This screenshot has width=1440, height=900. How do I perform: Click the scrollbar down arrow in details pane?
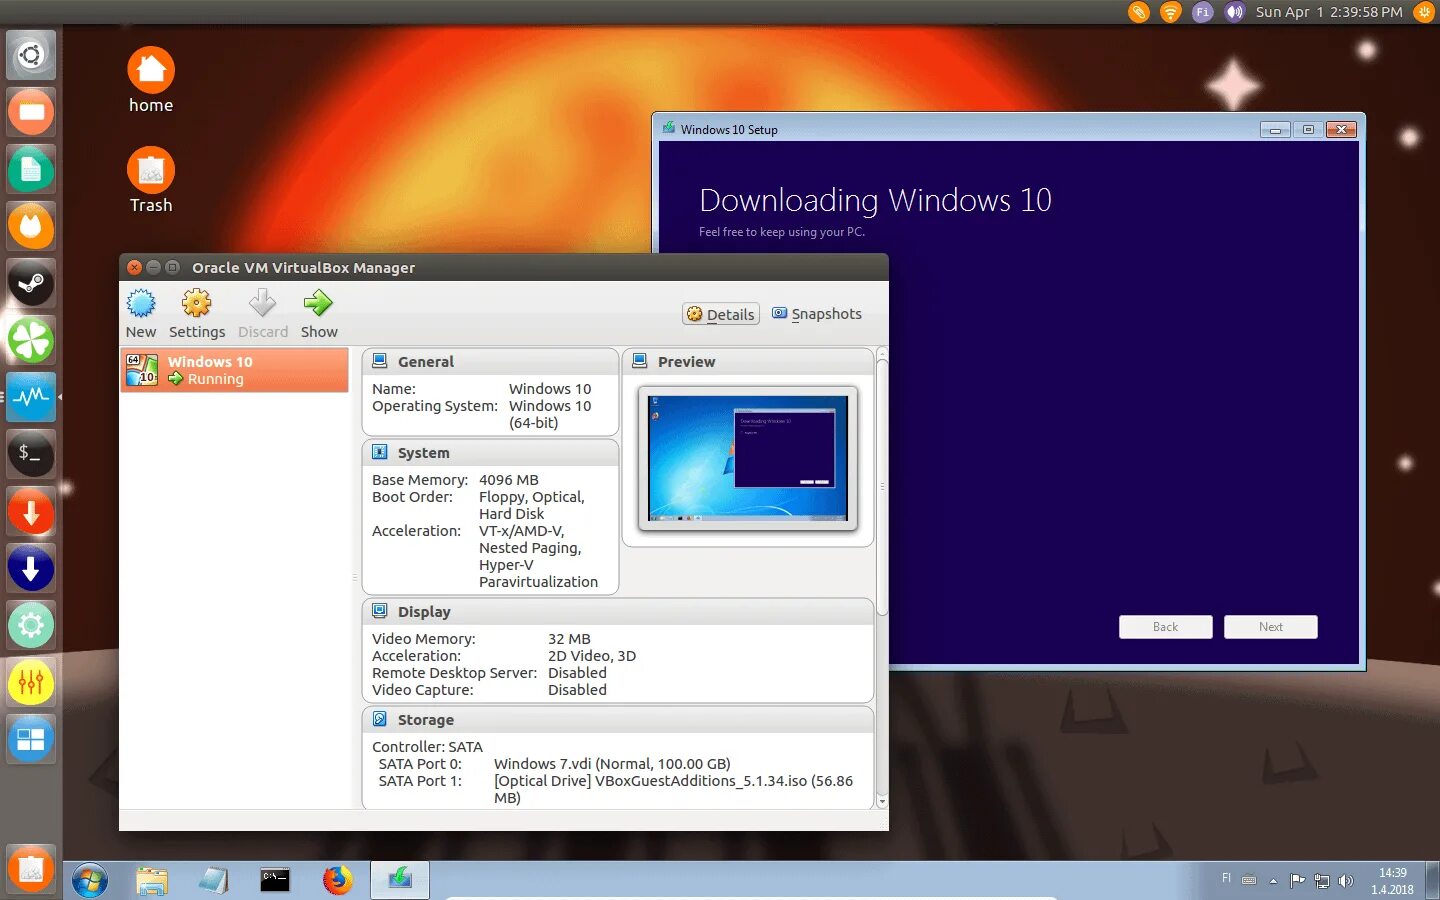[x=882, y=802]
